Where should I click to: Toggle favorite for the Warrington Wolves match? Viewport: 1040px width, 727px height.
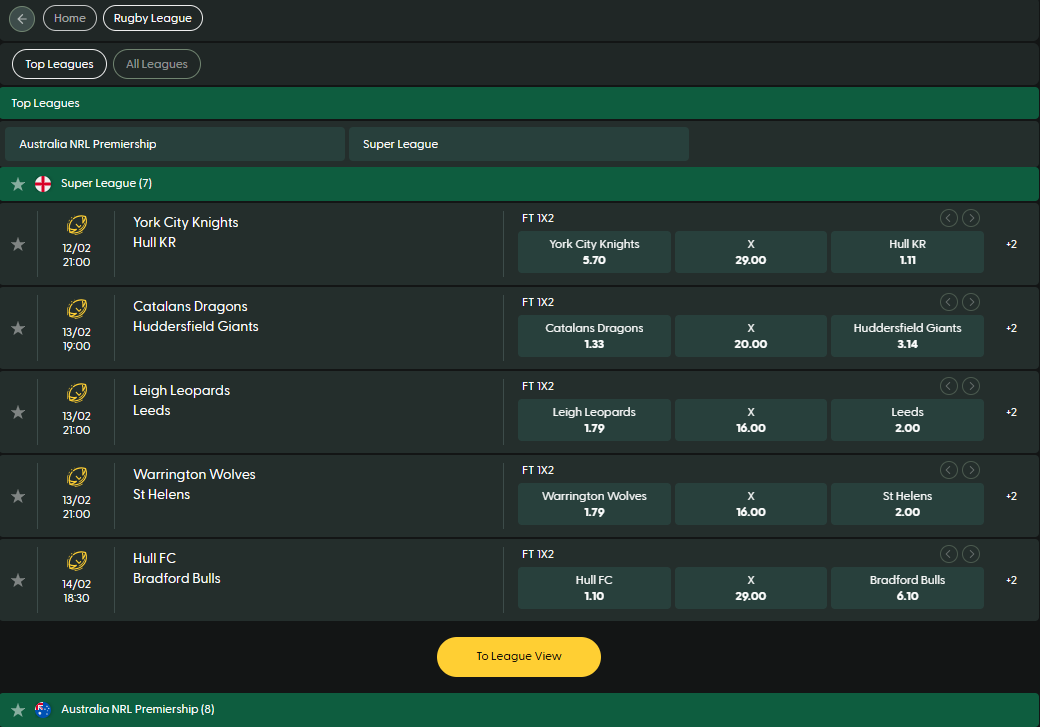click(x=17, y=495)
